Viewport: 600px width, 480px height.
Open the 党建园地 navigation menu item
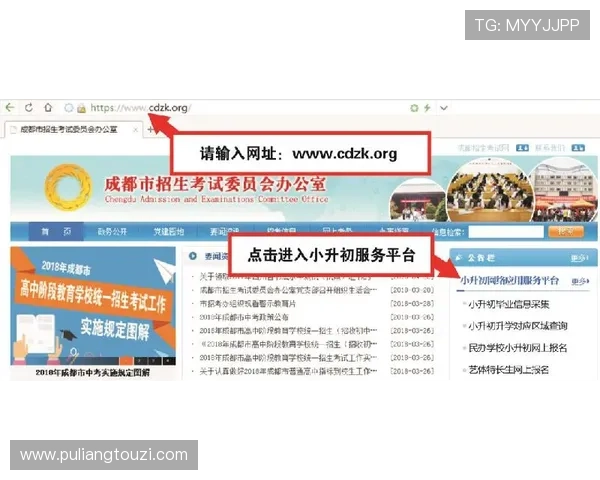pos(169,232)
